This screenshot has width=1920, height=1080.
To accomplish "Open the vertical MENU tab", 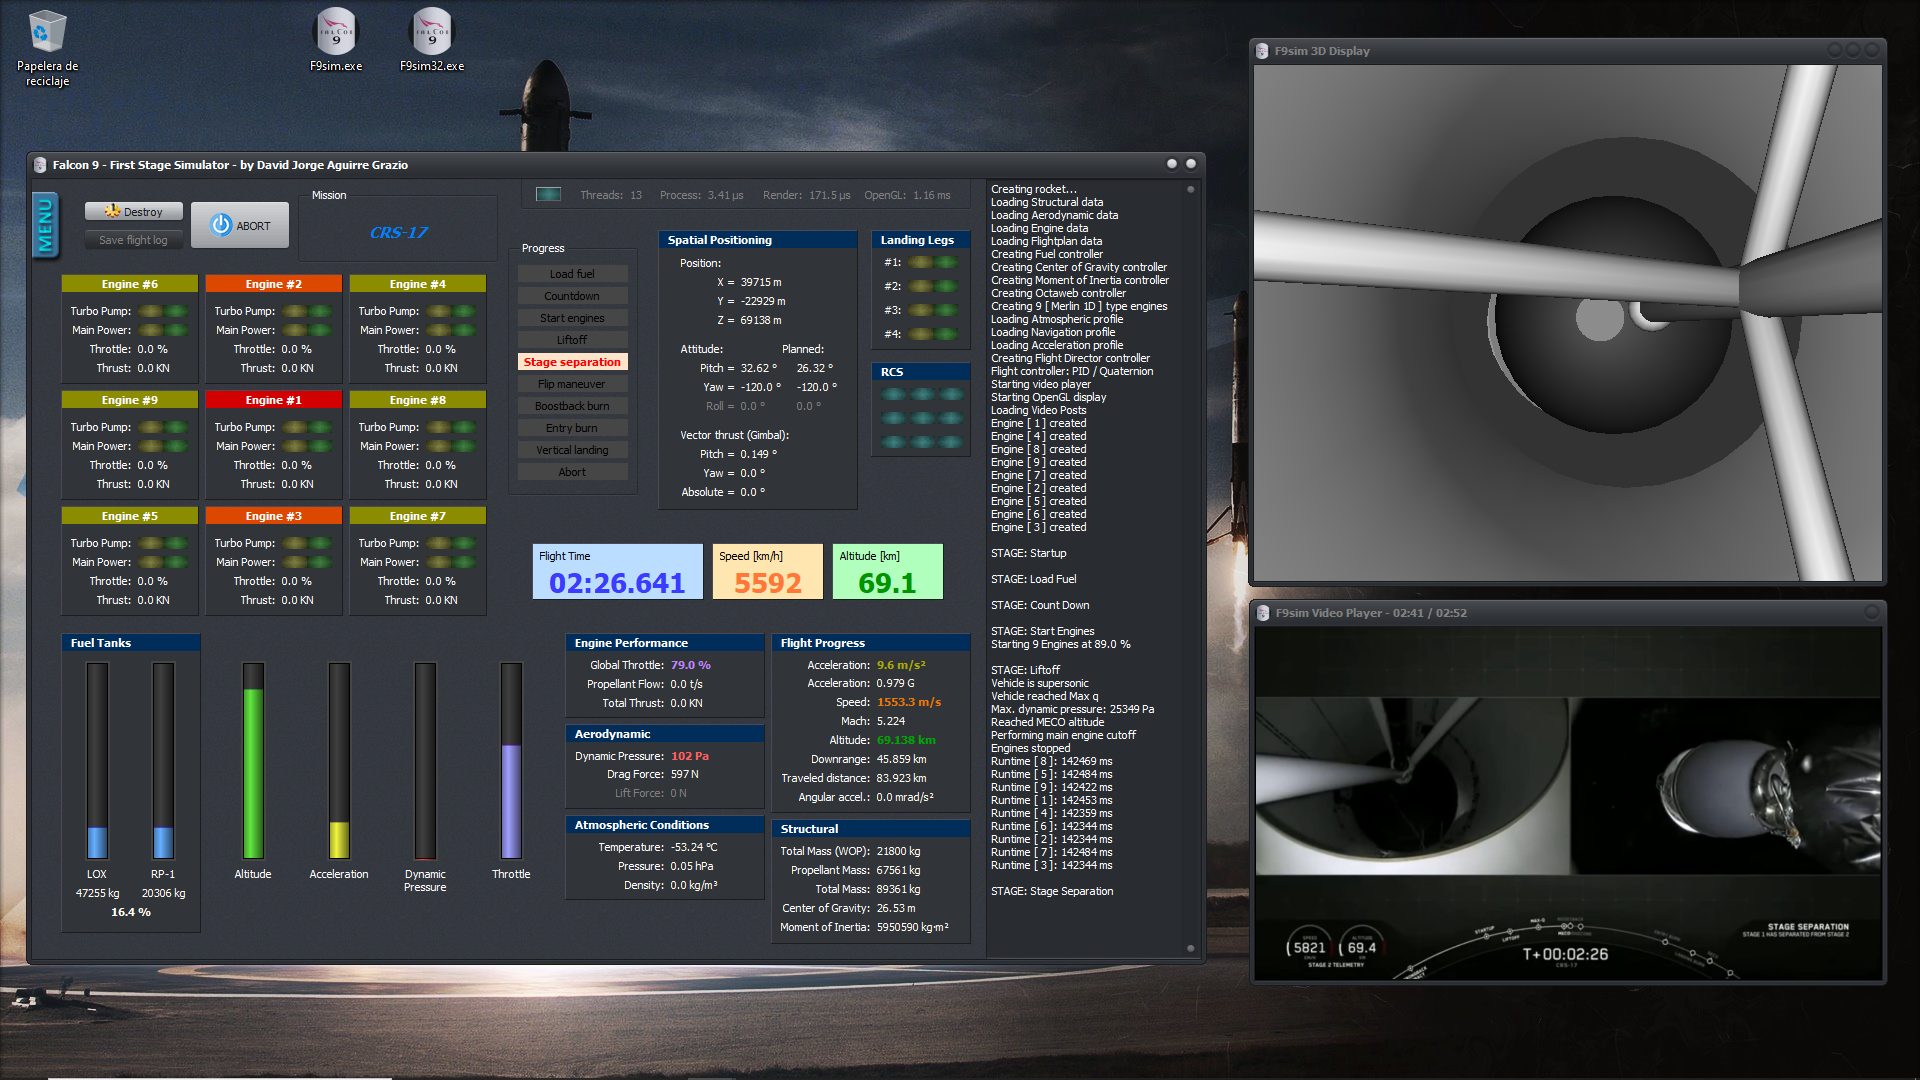I will point(45,225).
